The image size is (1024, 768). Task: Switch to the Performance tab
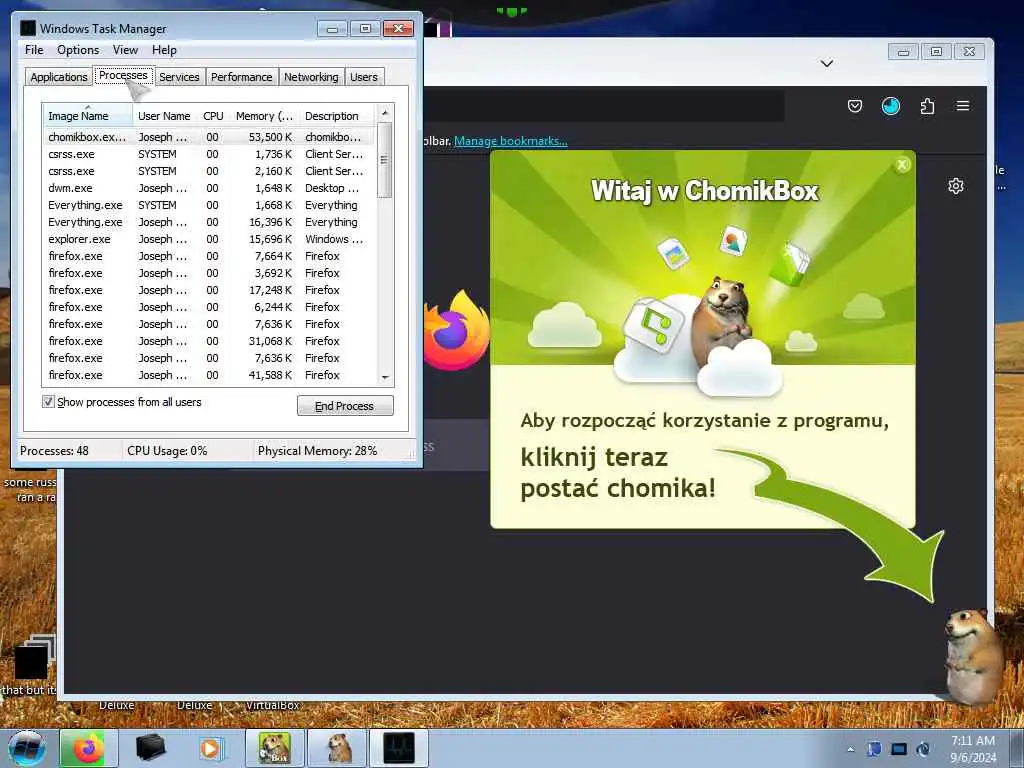pyautogui.click(x=242, y=77)
